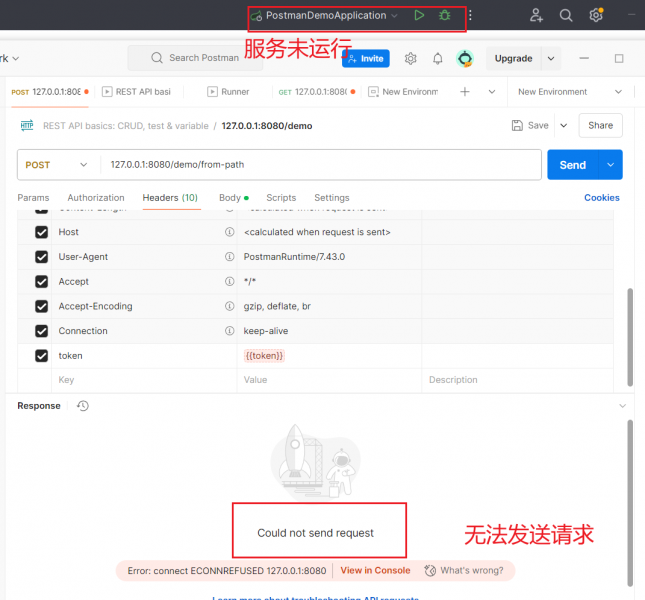
Task: Click What's wrong? link
Action: pyautogui.click(x=472, y=571)
